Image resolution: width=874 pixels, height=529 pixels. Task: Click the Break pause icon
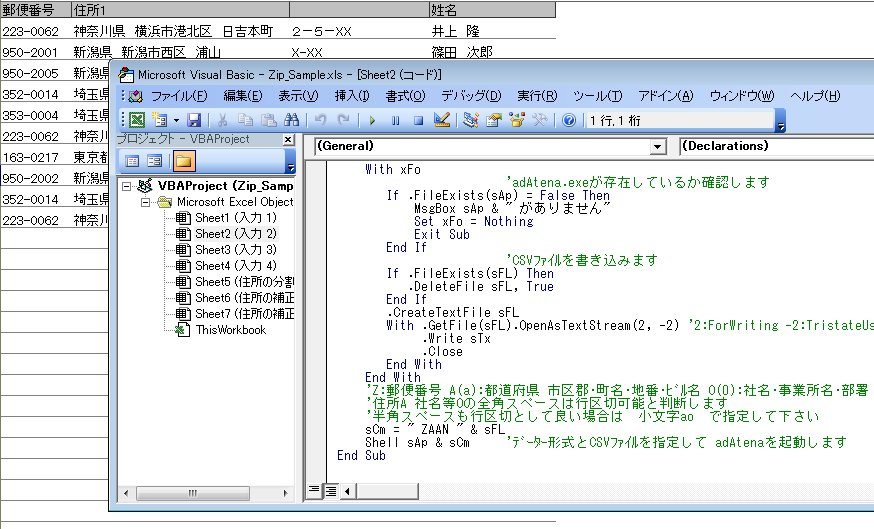[x=395, y=120]
